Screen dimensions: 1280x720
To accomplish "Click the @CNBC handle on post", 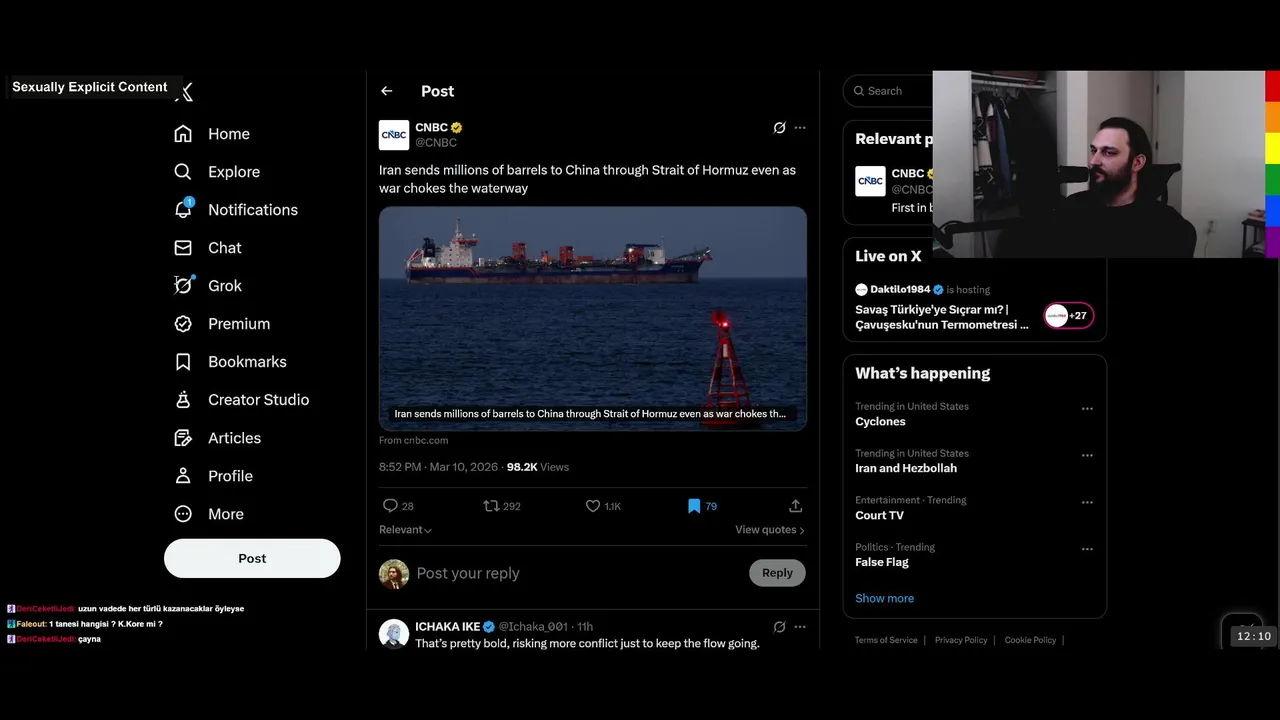I will pyautogui.click(x=436, y=143).
